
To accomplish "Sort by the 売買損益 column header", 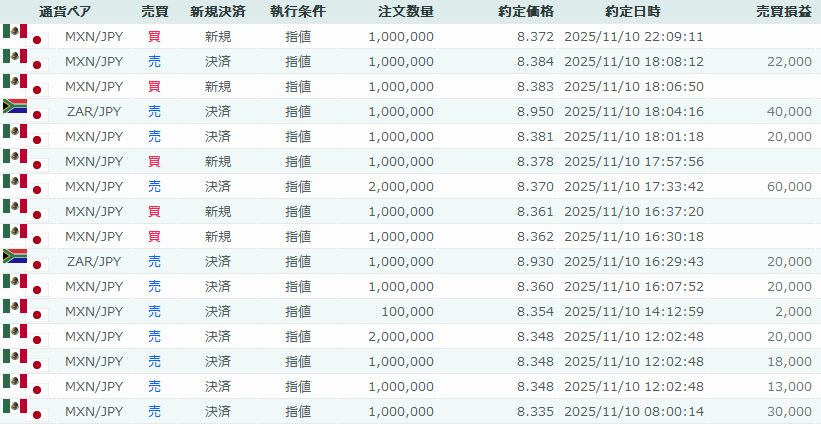I will (783, 12).
